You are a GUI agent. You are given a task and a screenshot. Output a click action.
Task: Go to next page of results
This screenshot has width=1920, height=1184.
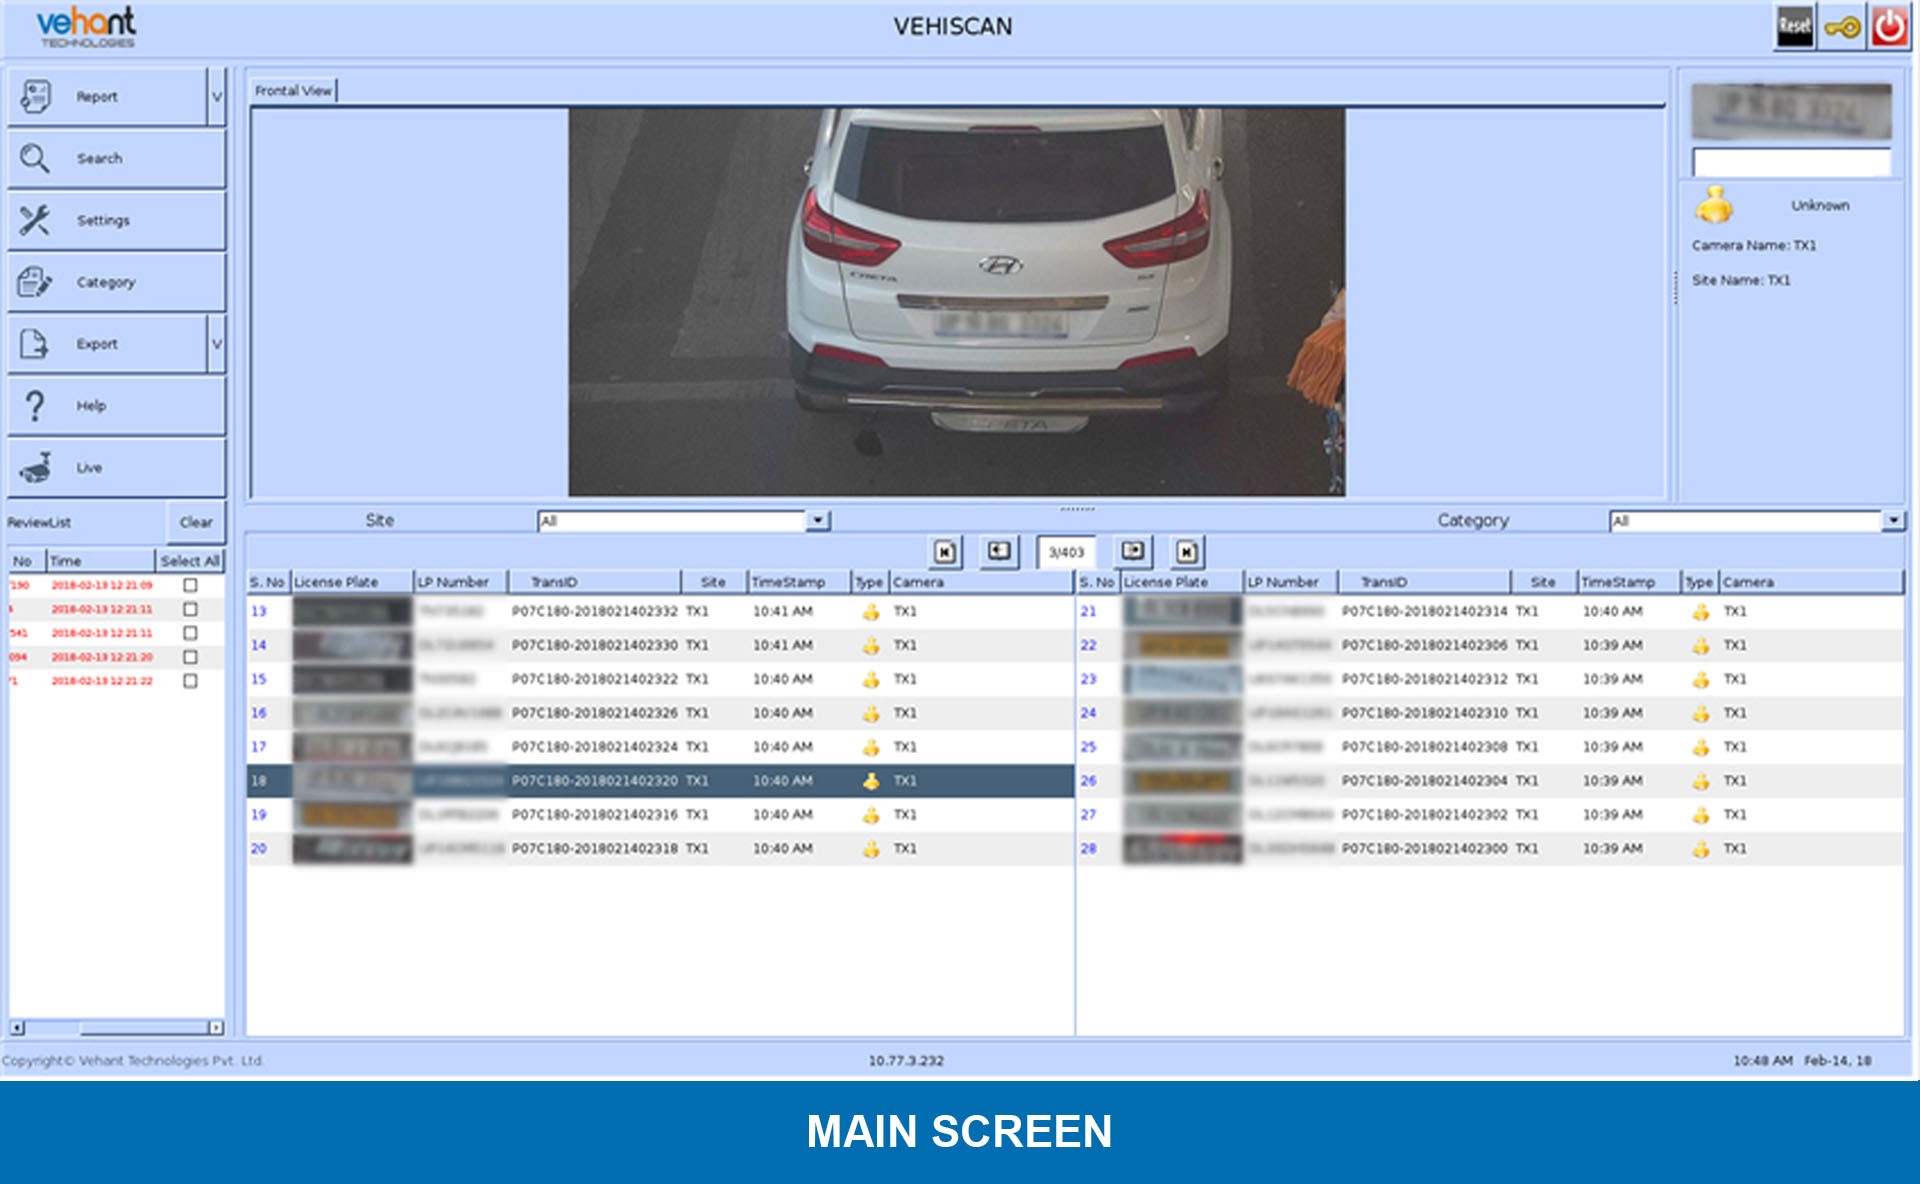[x=1133, y=552]
